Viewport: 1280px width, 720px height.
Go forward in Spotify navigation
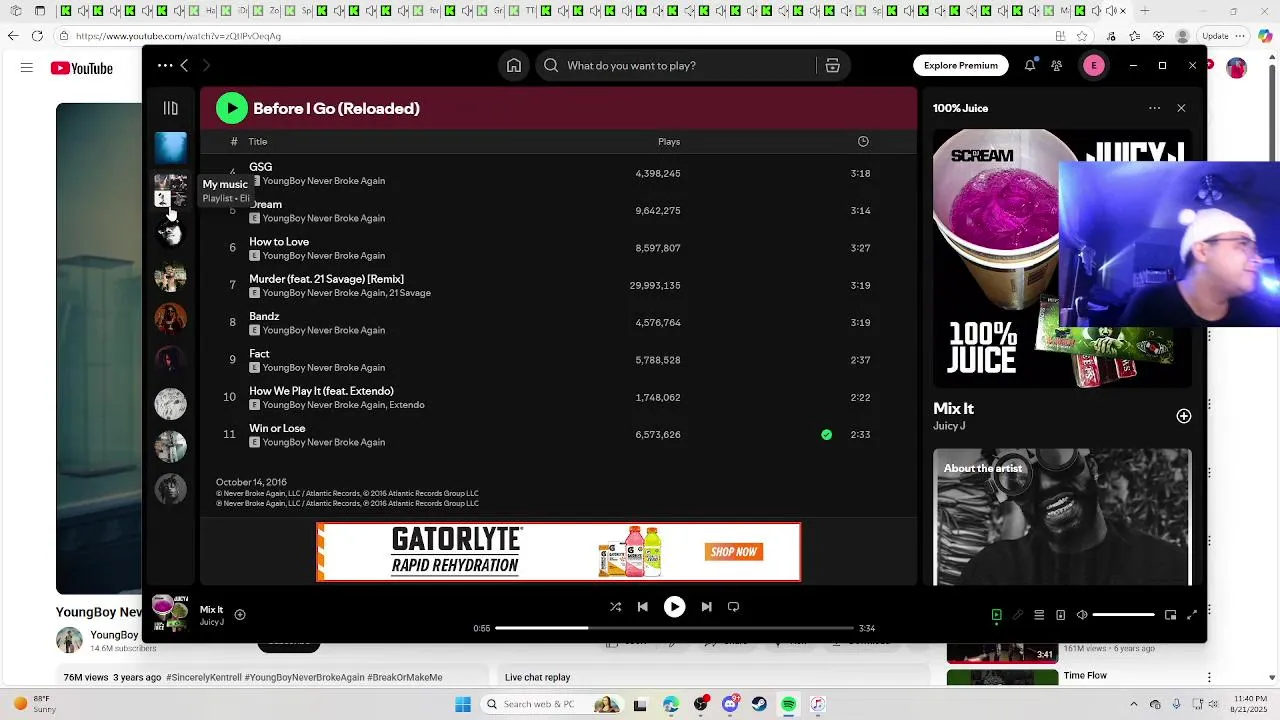[x=206, y=65]
